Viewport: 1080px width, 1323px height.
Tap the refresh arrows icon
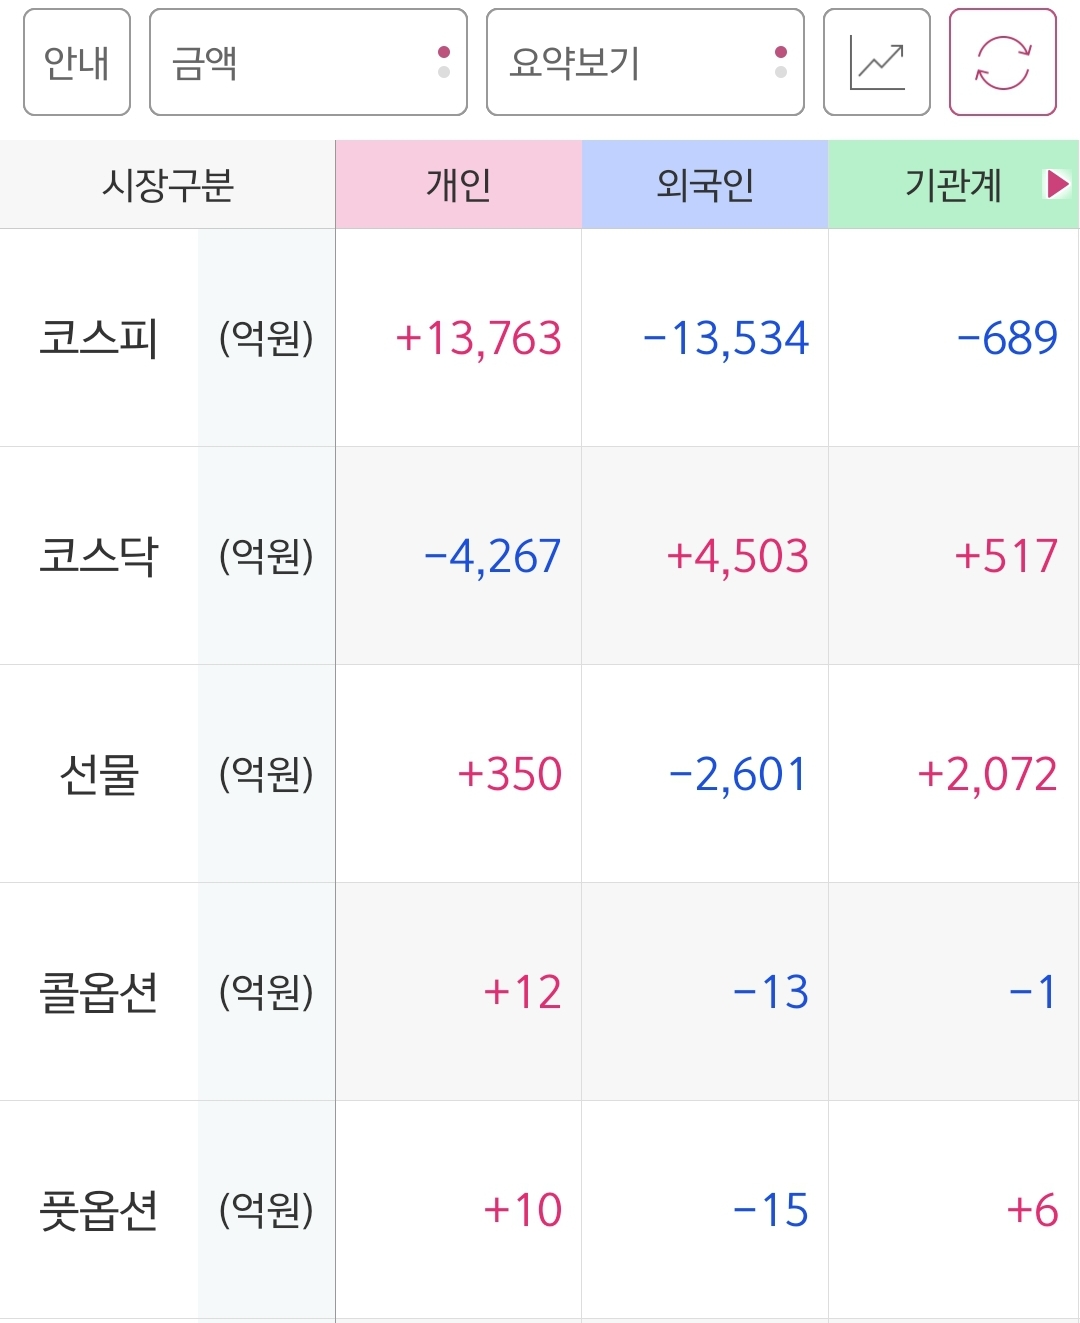[1002, 62]
